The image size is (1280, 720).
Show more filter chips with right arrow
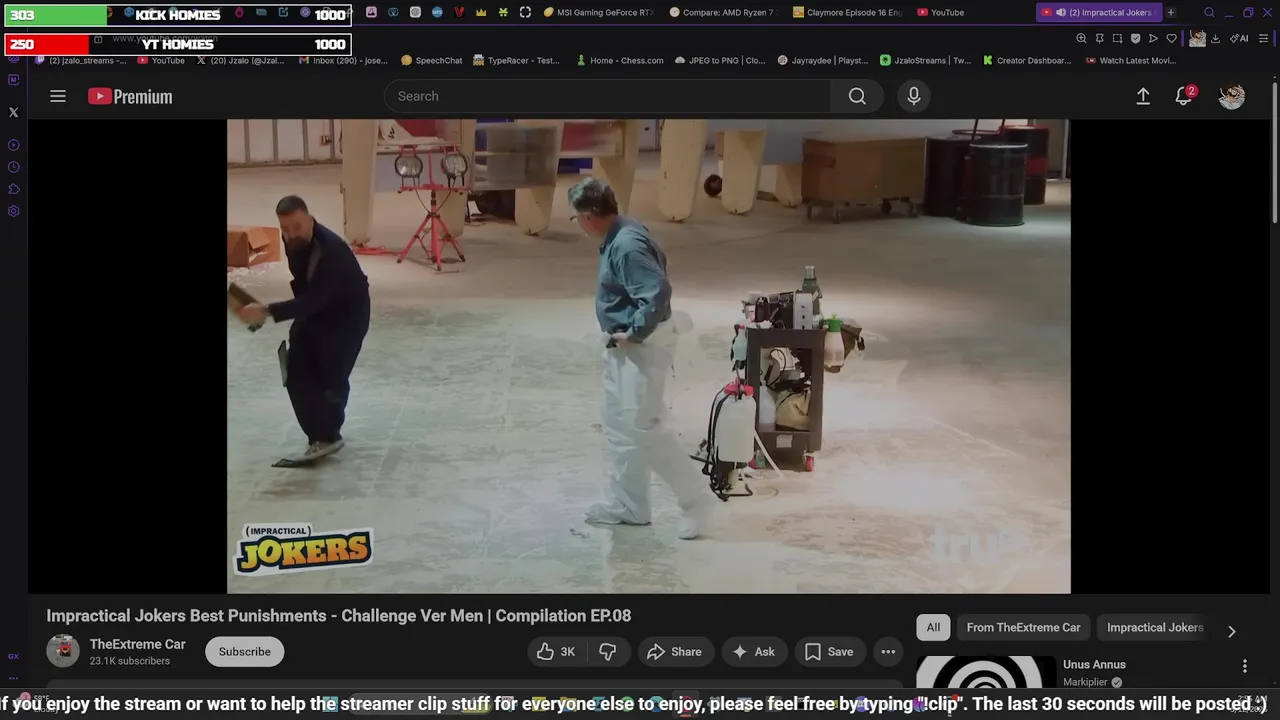(x=1232, y=631)
